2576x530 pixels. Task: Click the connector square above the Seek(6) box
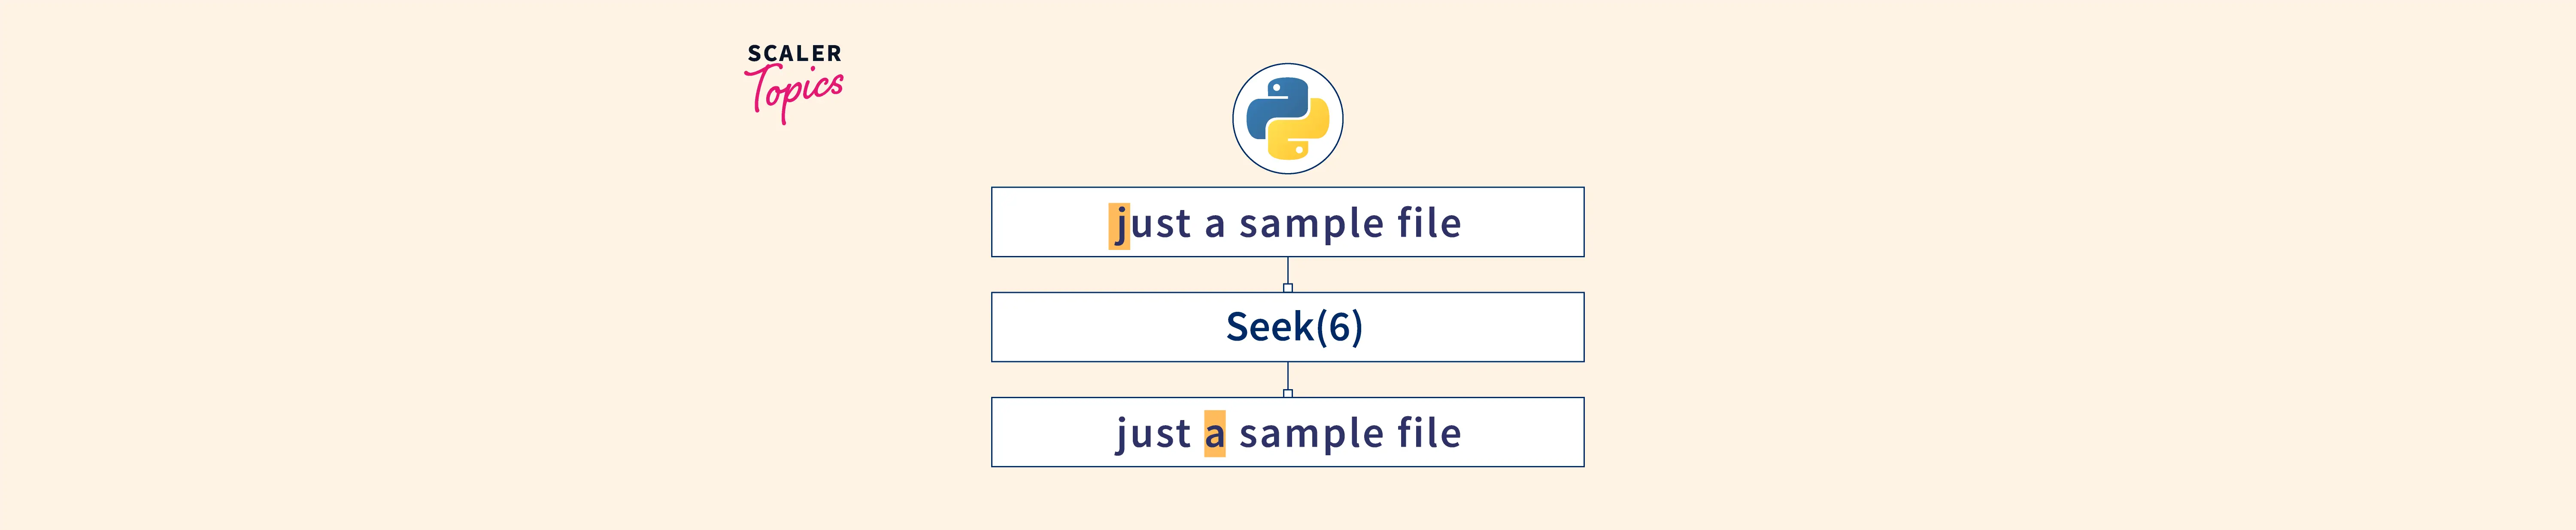1288,288
